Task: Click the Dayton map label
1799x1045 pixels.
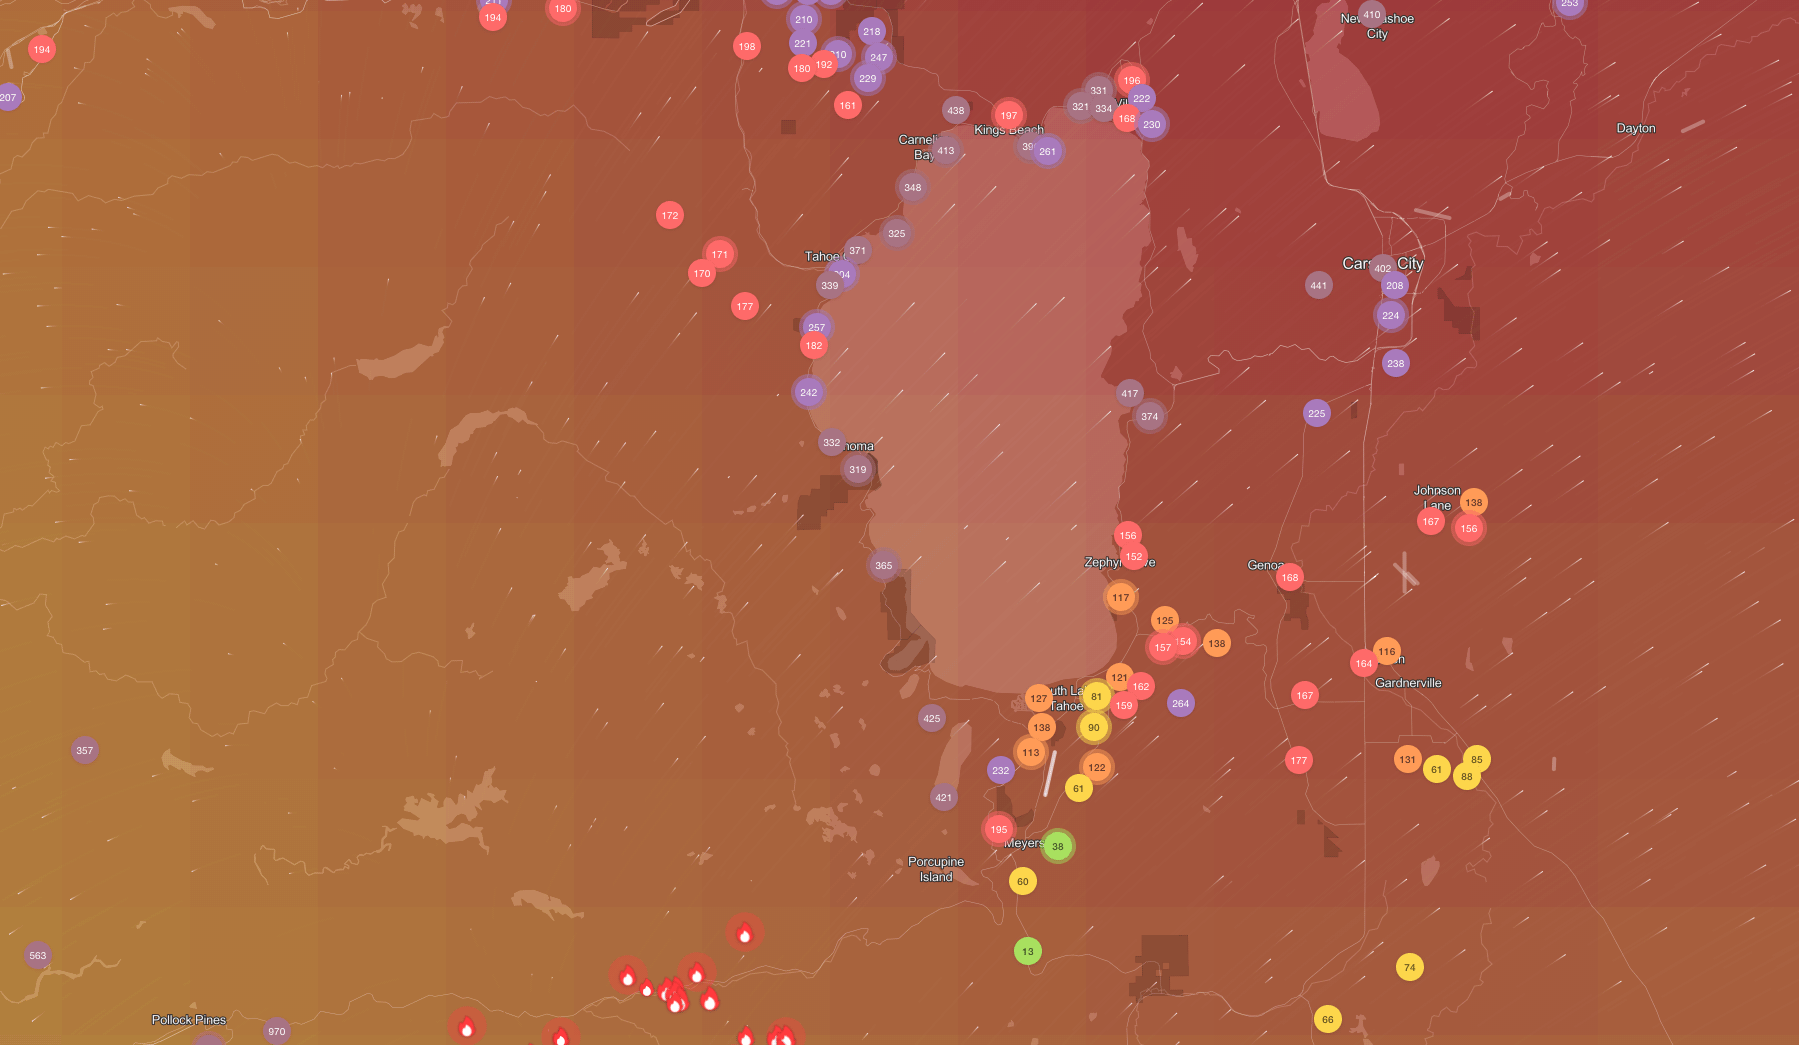Action: tap(1636, 128)
